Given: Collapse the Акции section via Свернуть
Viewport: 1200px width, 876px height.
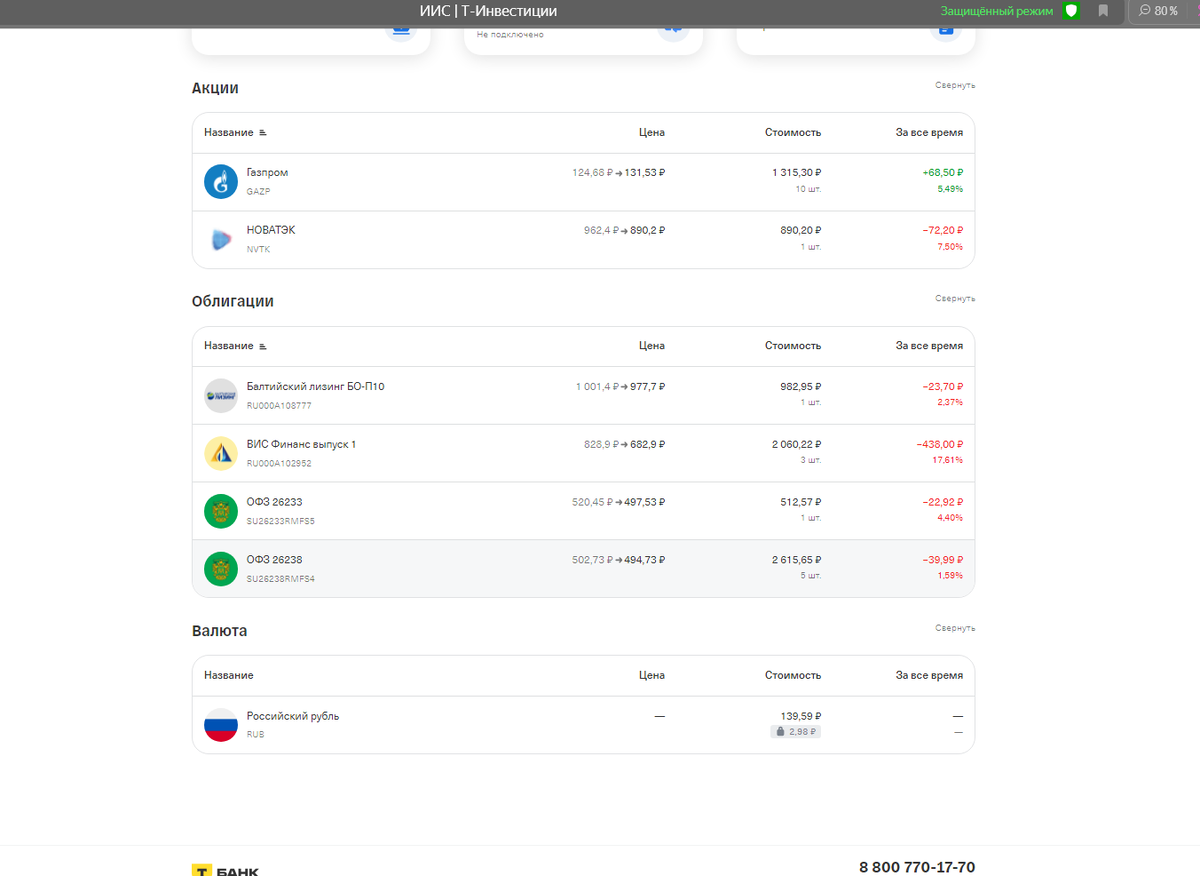Looking at the screenshot, I should (x=955, y=85).
